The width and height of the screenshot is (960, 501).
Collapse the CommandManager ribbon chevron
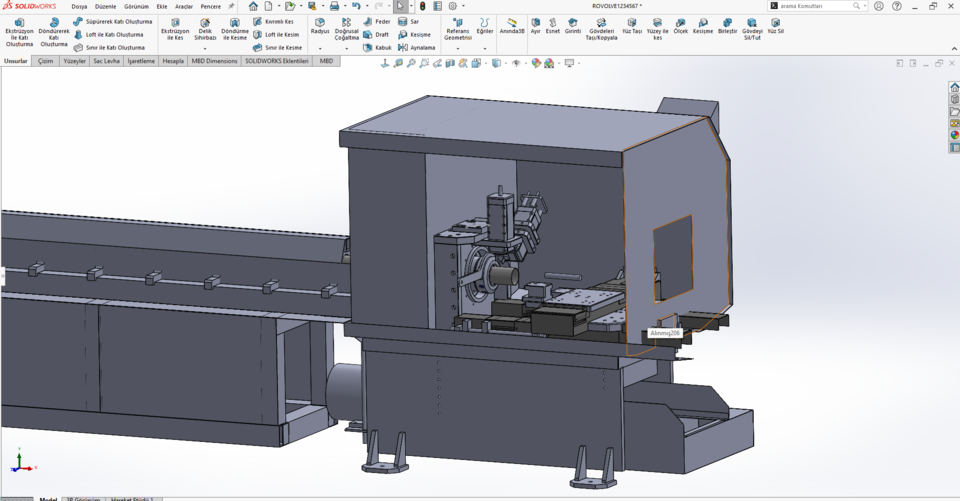(954, 49)
